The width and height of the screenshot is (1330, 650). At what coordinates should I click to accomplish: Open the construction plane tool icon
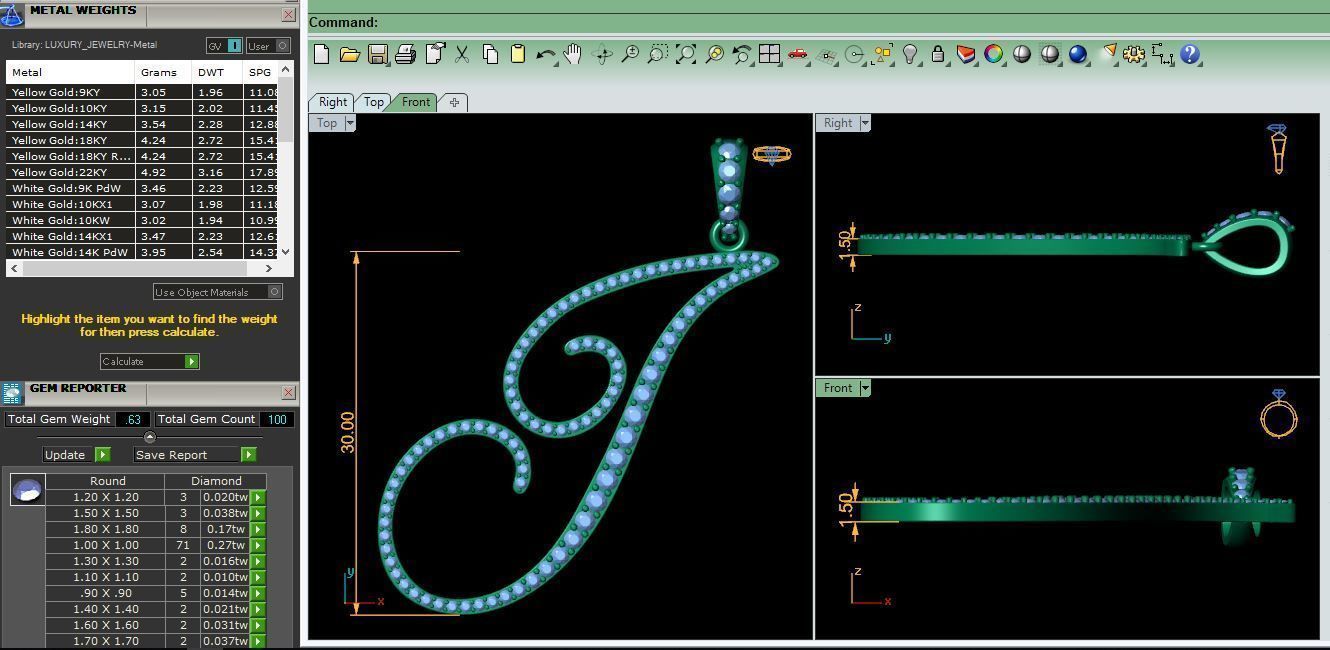click(x=826, y=54)
